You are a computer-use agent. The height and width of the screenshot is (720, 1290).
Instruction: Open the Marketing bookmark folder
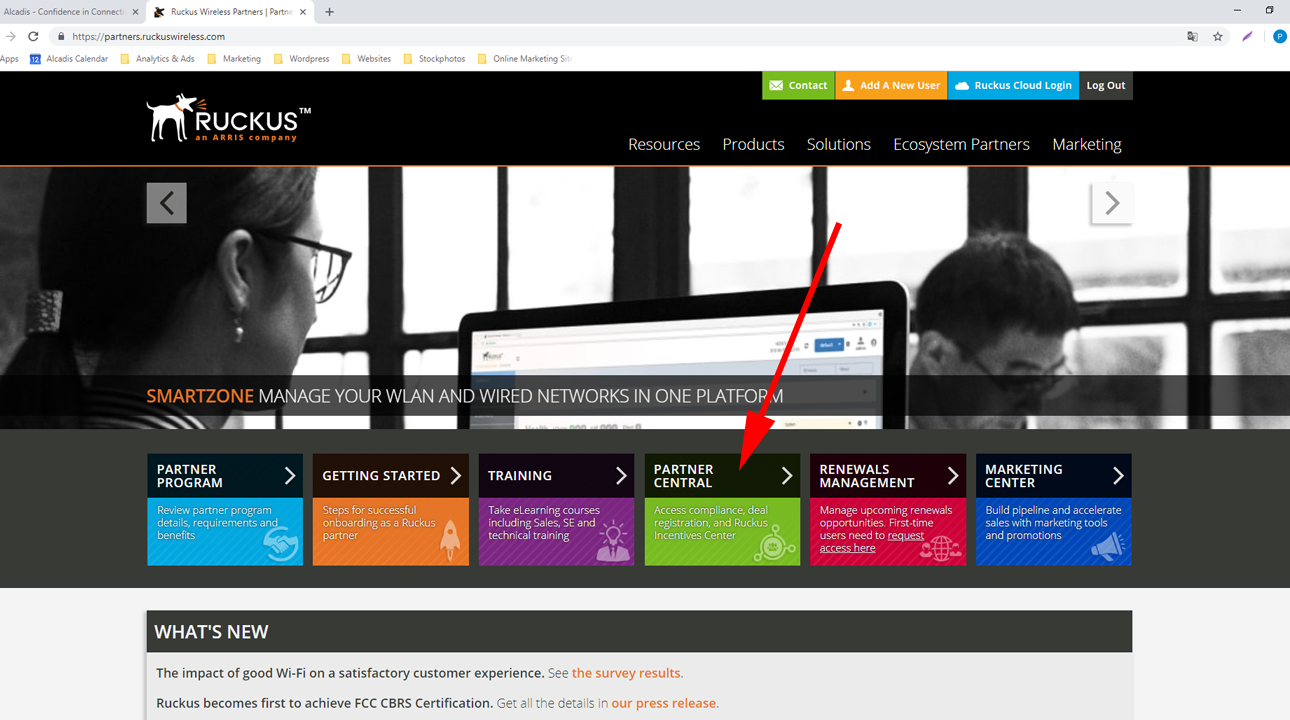point(234,59)
